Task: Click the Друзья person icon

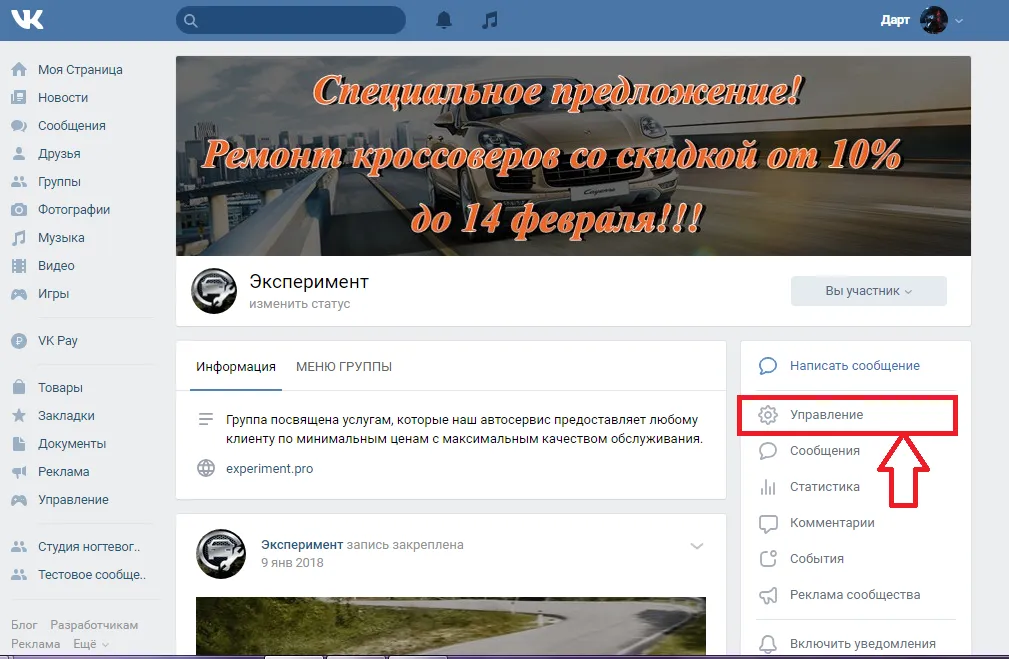Action: pyautogui.click(x=19, y=153)
